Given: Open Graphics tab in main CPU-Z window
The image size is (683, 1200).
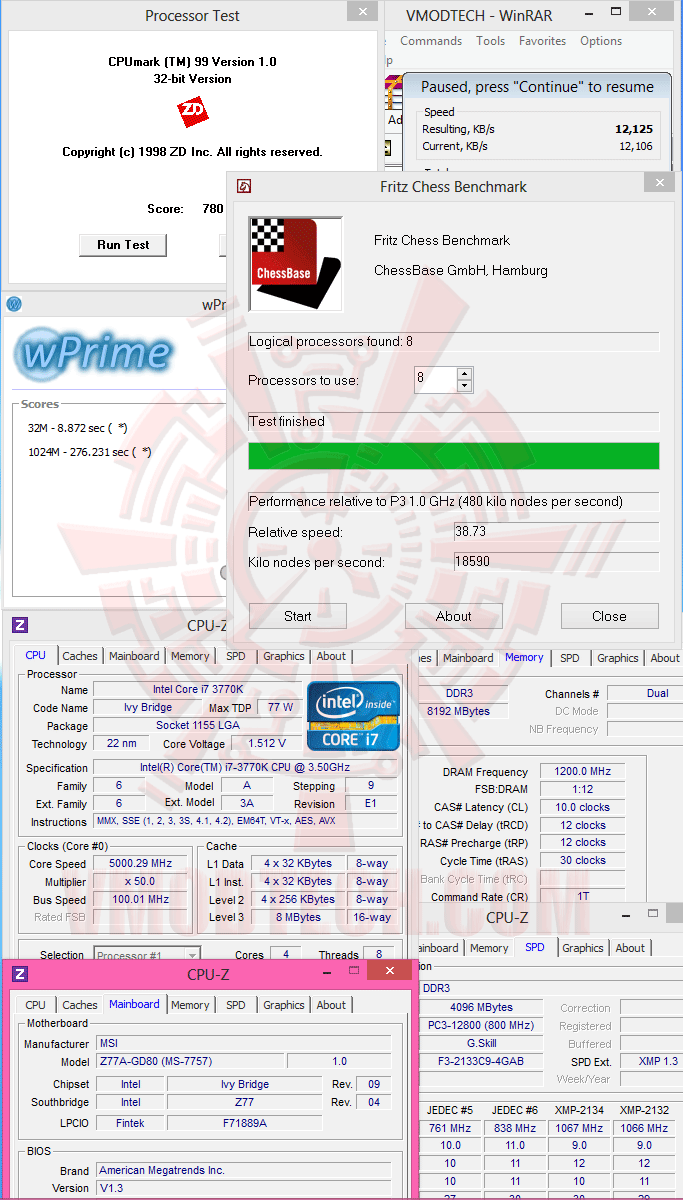Looking at the screenshot, I should pyautogui.click(x=284, y=656).
